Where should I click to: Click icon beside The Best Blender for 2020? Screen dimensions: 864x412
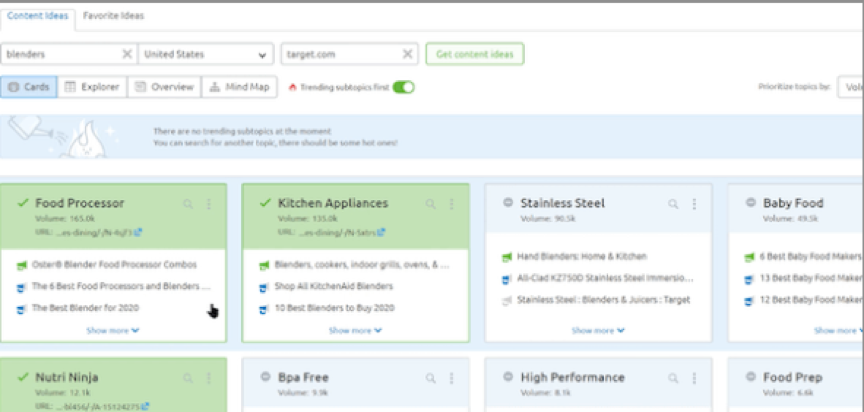pos(21,308)
